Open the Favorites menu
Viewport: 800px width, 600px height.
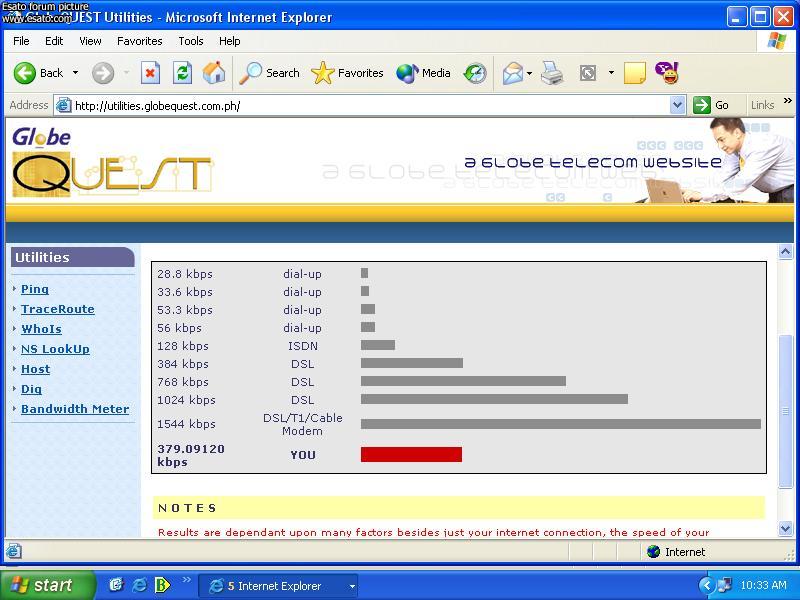[140, 41]
